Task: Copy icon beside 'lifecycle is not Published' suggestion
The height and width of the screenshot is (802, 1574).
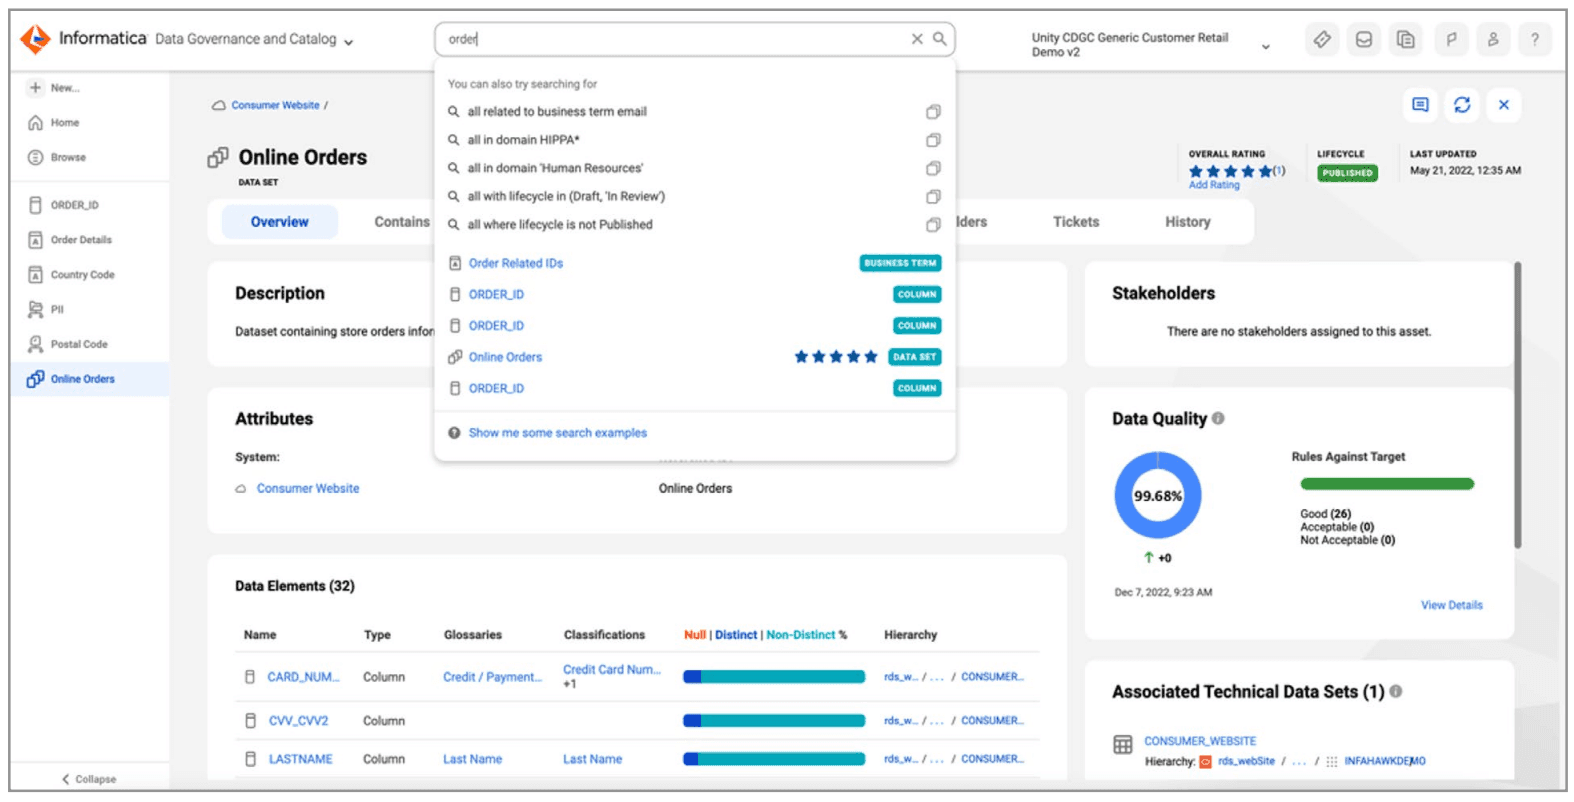Action: pos(933,225)
